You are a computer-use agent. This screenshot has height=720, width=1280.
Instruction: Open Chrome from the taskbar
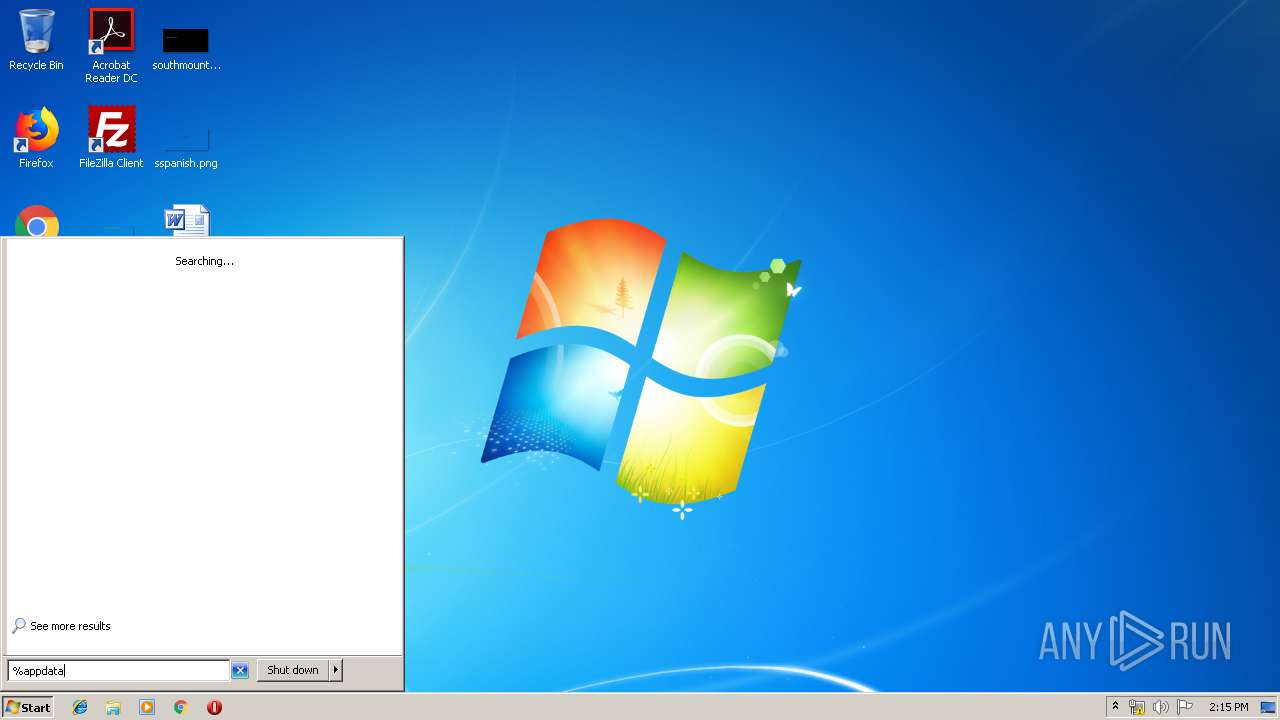coord(181,707)
